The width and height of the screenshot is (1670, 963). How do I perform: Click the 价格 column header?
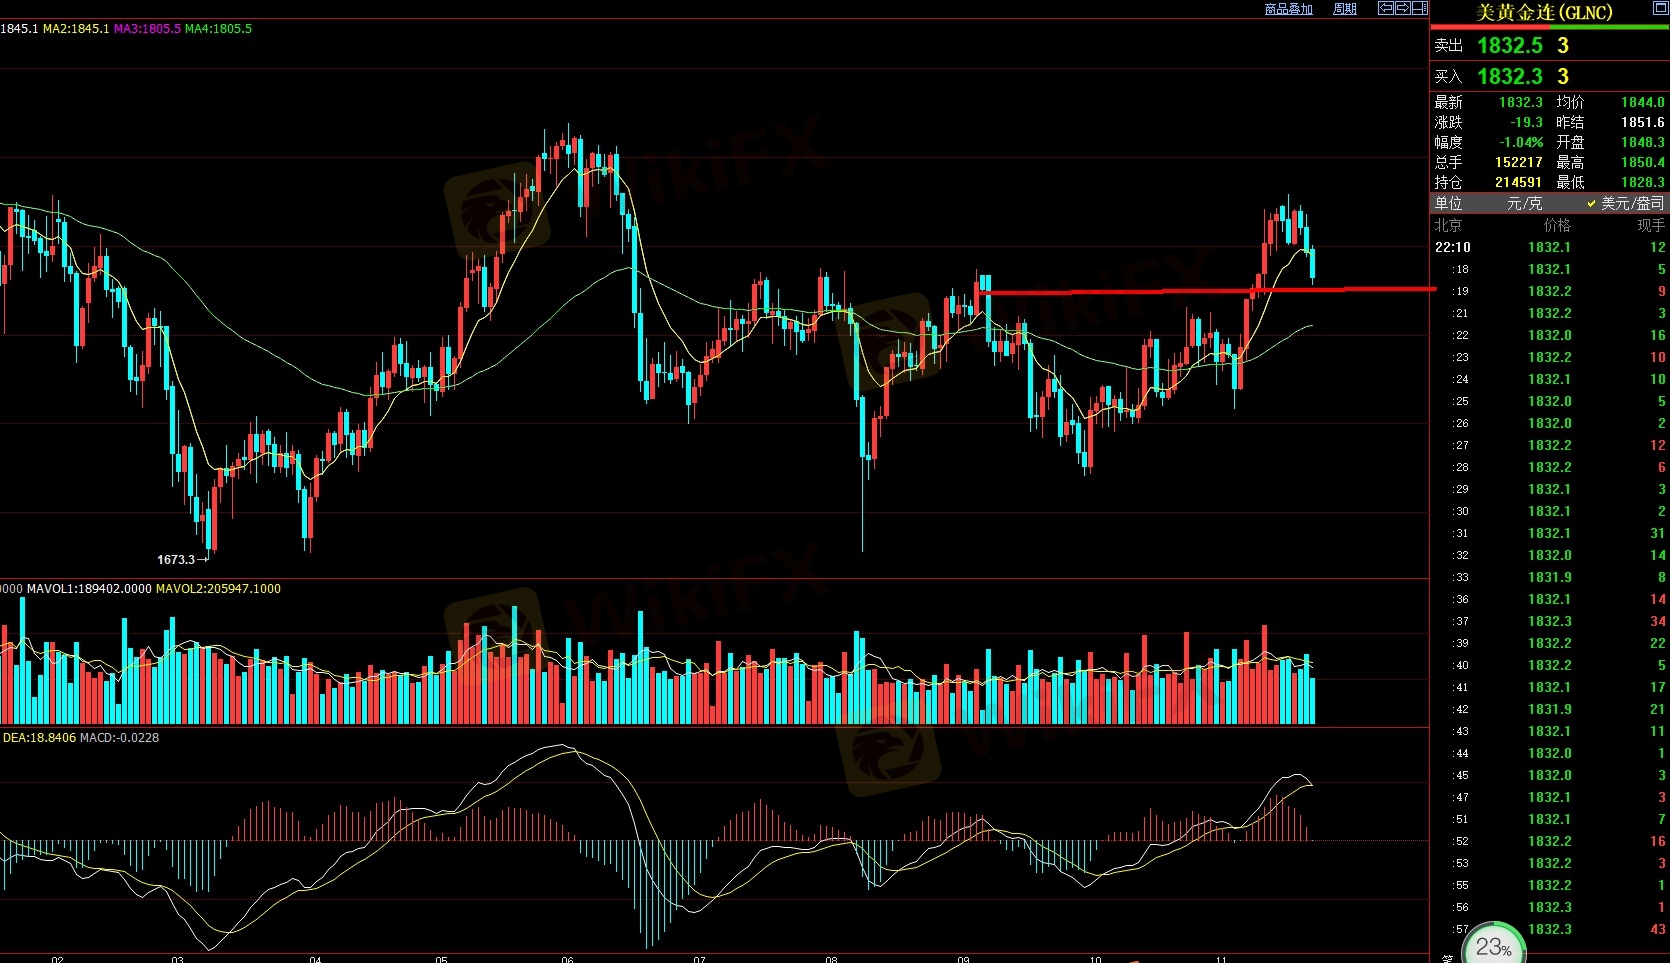(x=1556, y=225)
